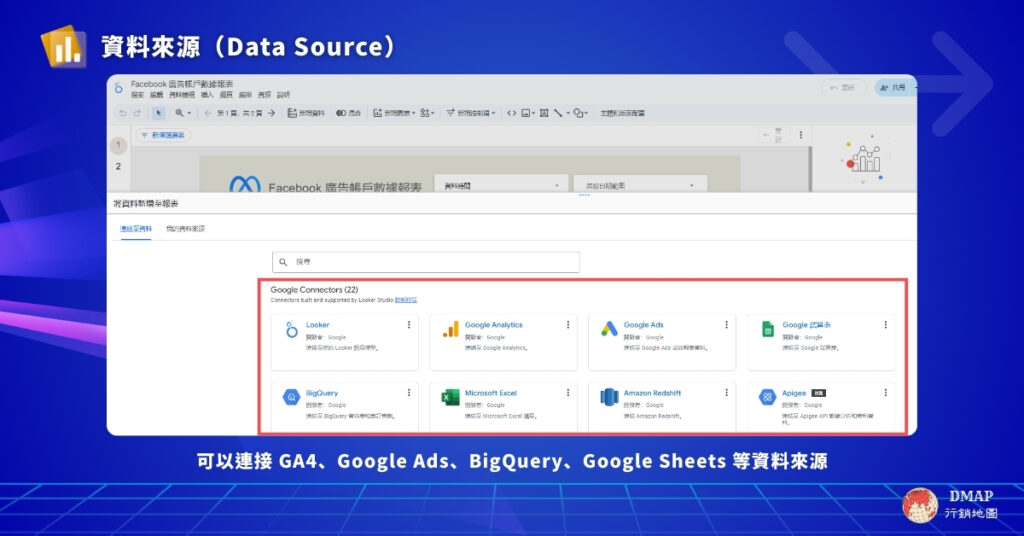This screenshot has height=536, width=1024.
Task: Click the Google Sheets connector icon
Action: click(x=768, y=330)
